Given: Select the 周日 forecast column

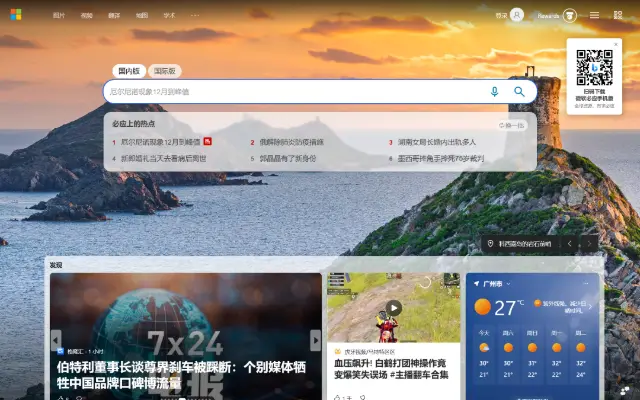Looking at the screenshot, I should 532,354.
